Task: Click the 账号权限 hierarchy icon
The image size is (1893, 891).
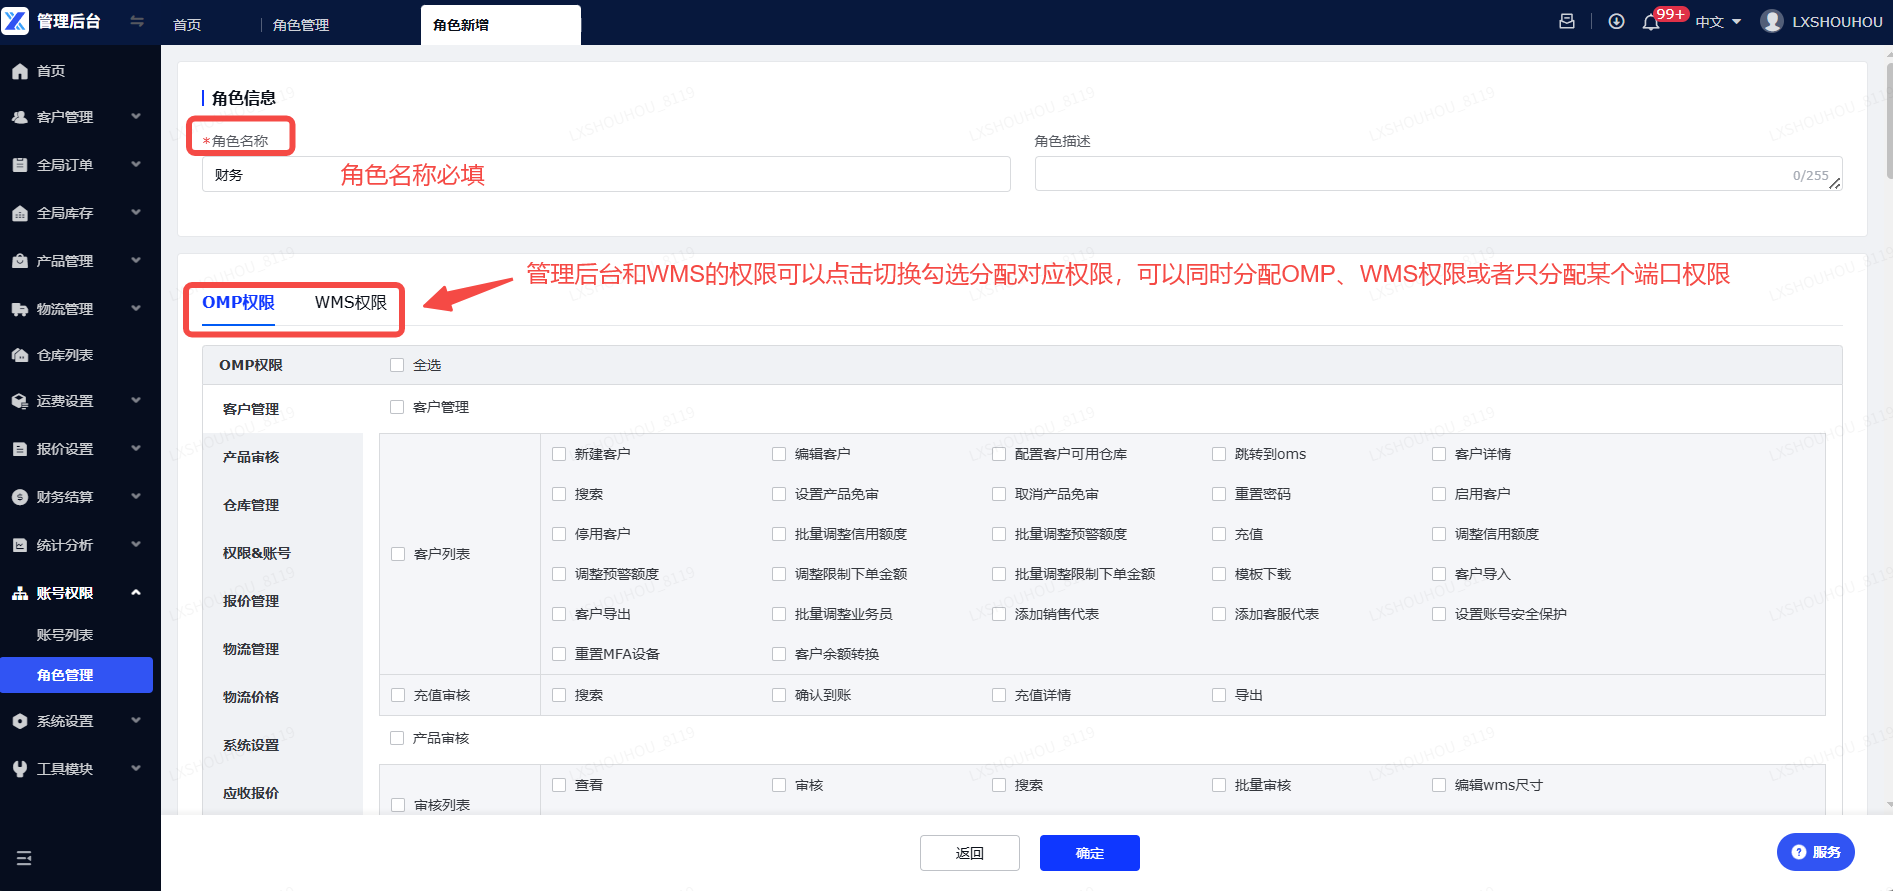Action: point(20,593)
